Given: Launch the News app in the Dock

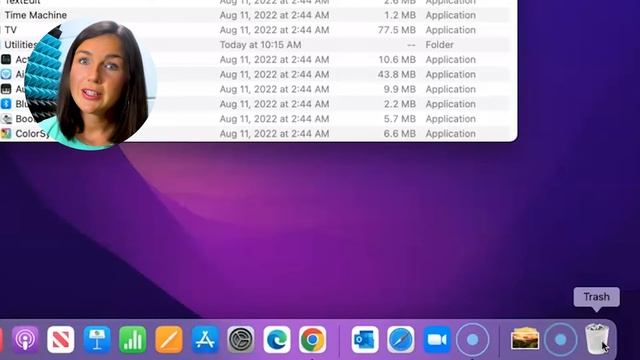Looking at the screenshot, I should 61,340.
